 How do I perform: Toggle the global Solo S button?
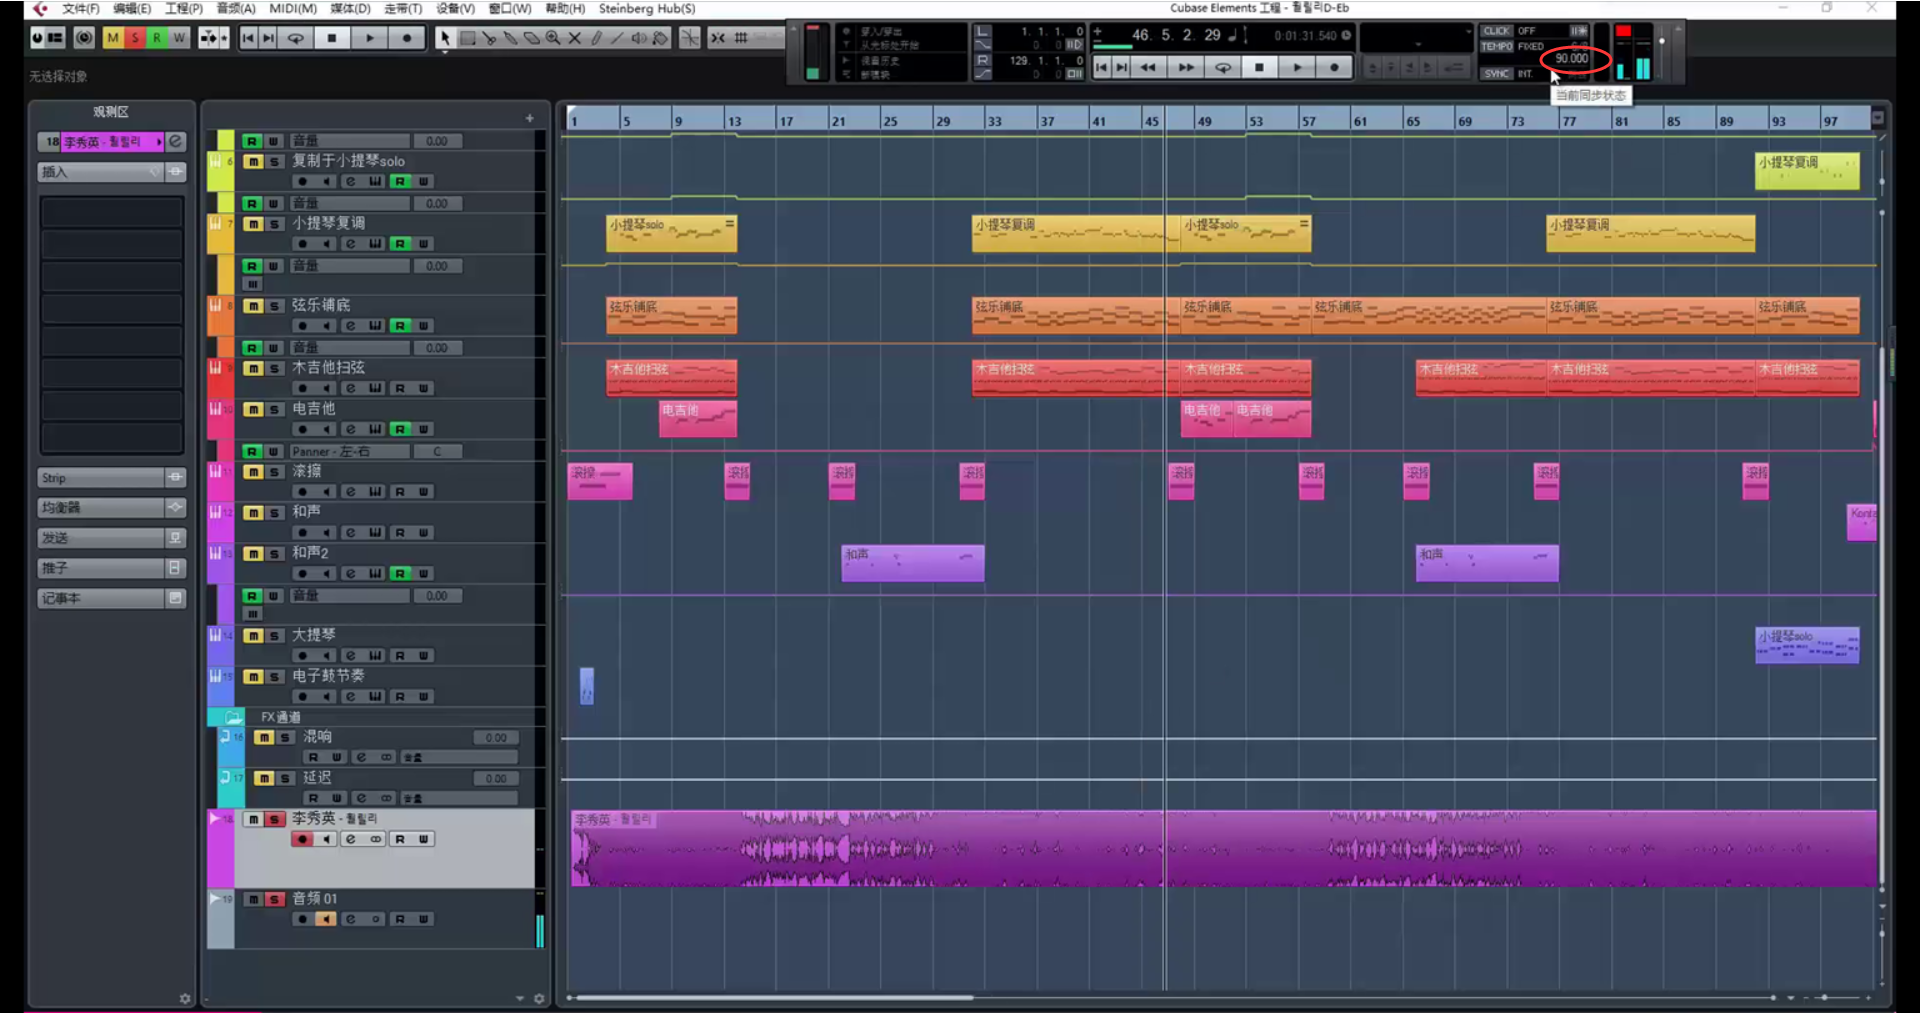click(135, 38)
